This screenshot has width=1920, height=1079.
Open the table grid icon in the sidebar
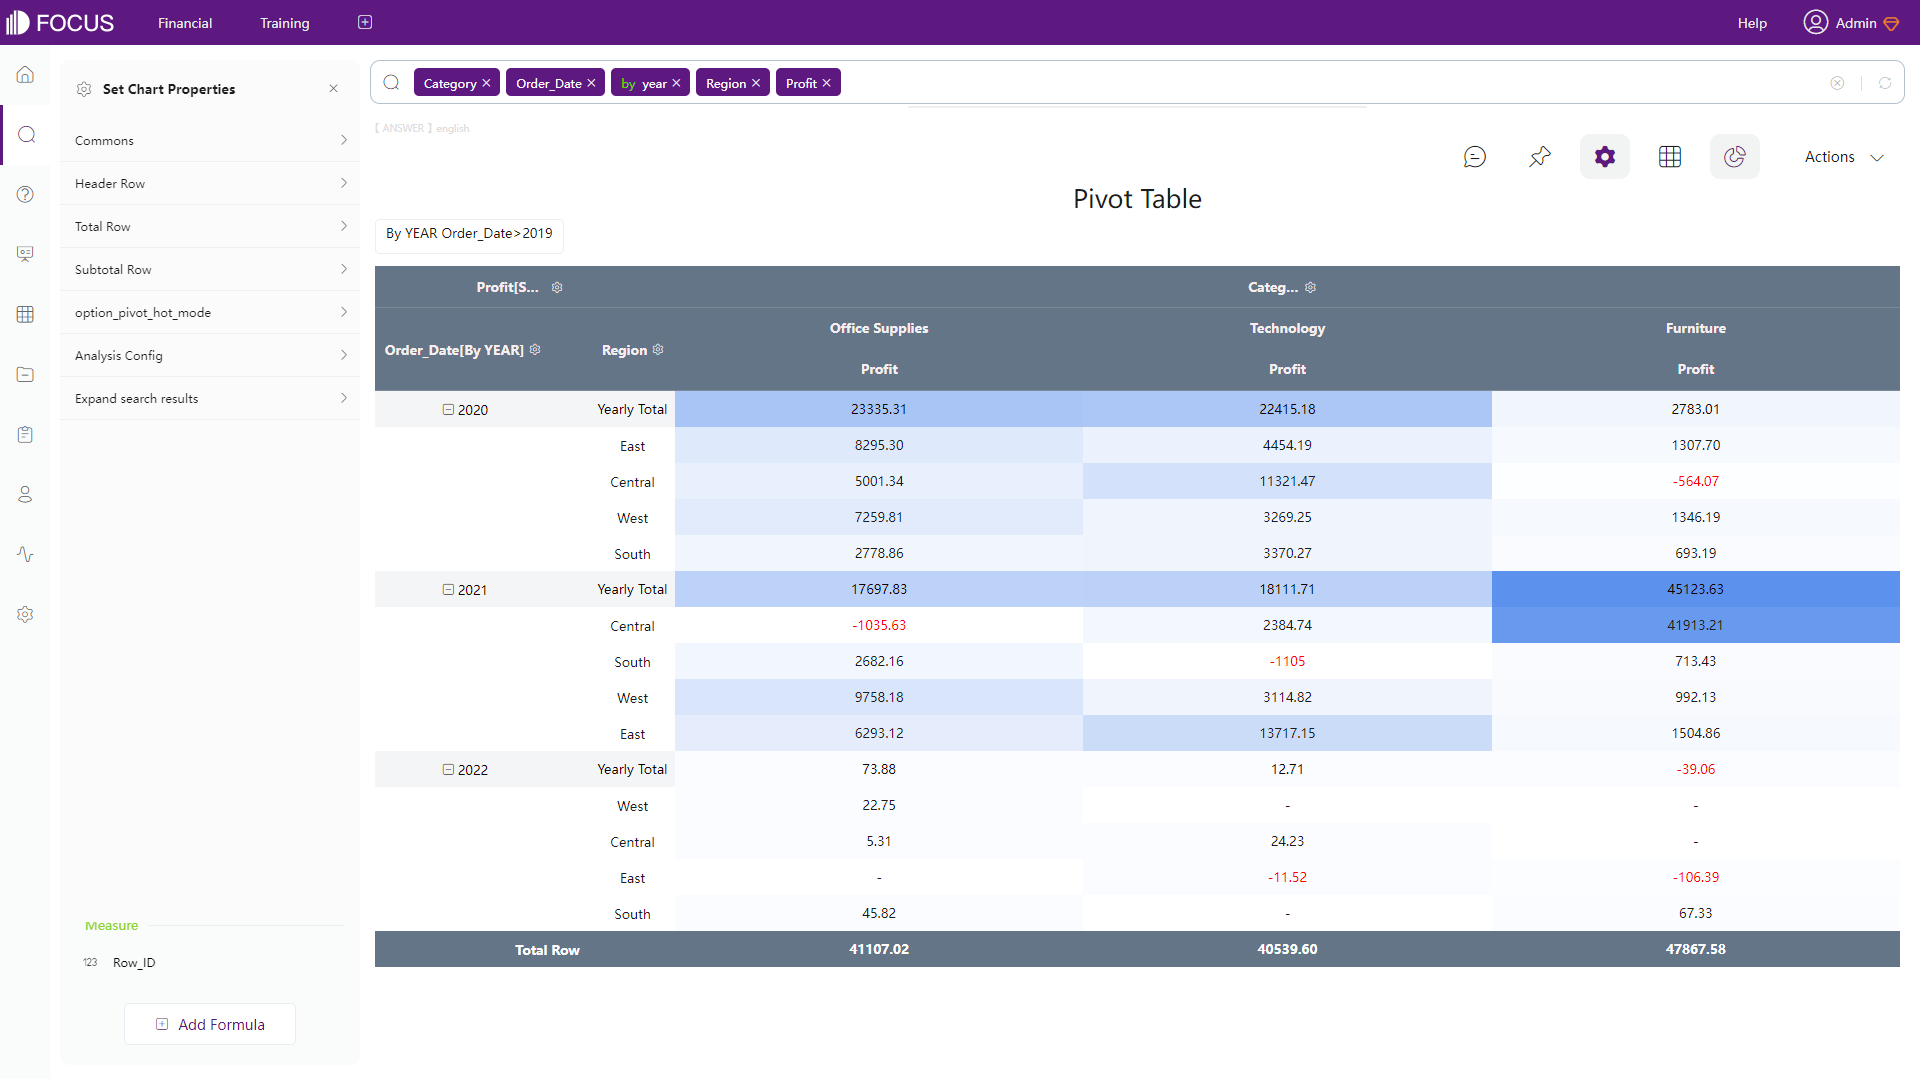pos(25,314)
